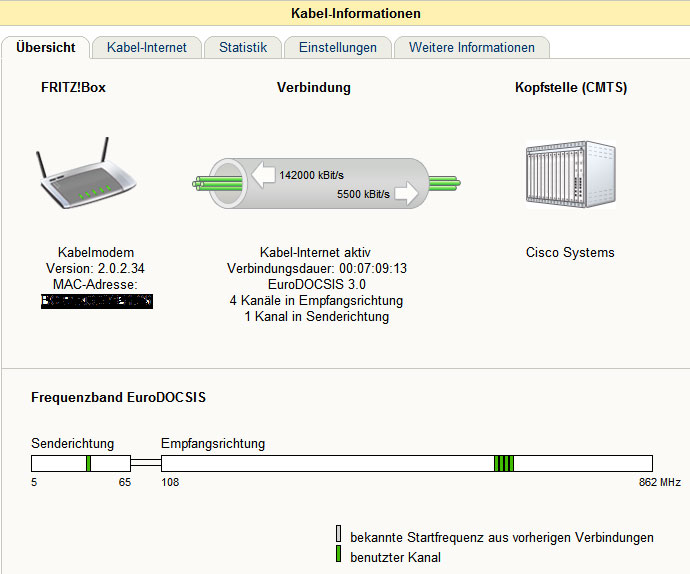The width and height of the screenshot is (690, 574).
Task: Click the Frequenzband EuroDOCSIS heading
Action: click(118, 397)
